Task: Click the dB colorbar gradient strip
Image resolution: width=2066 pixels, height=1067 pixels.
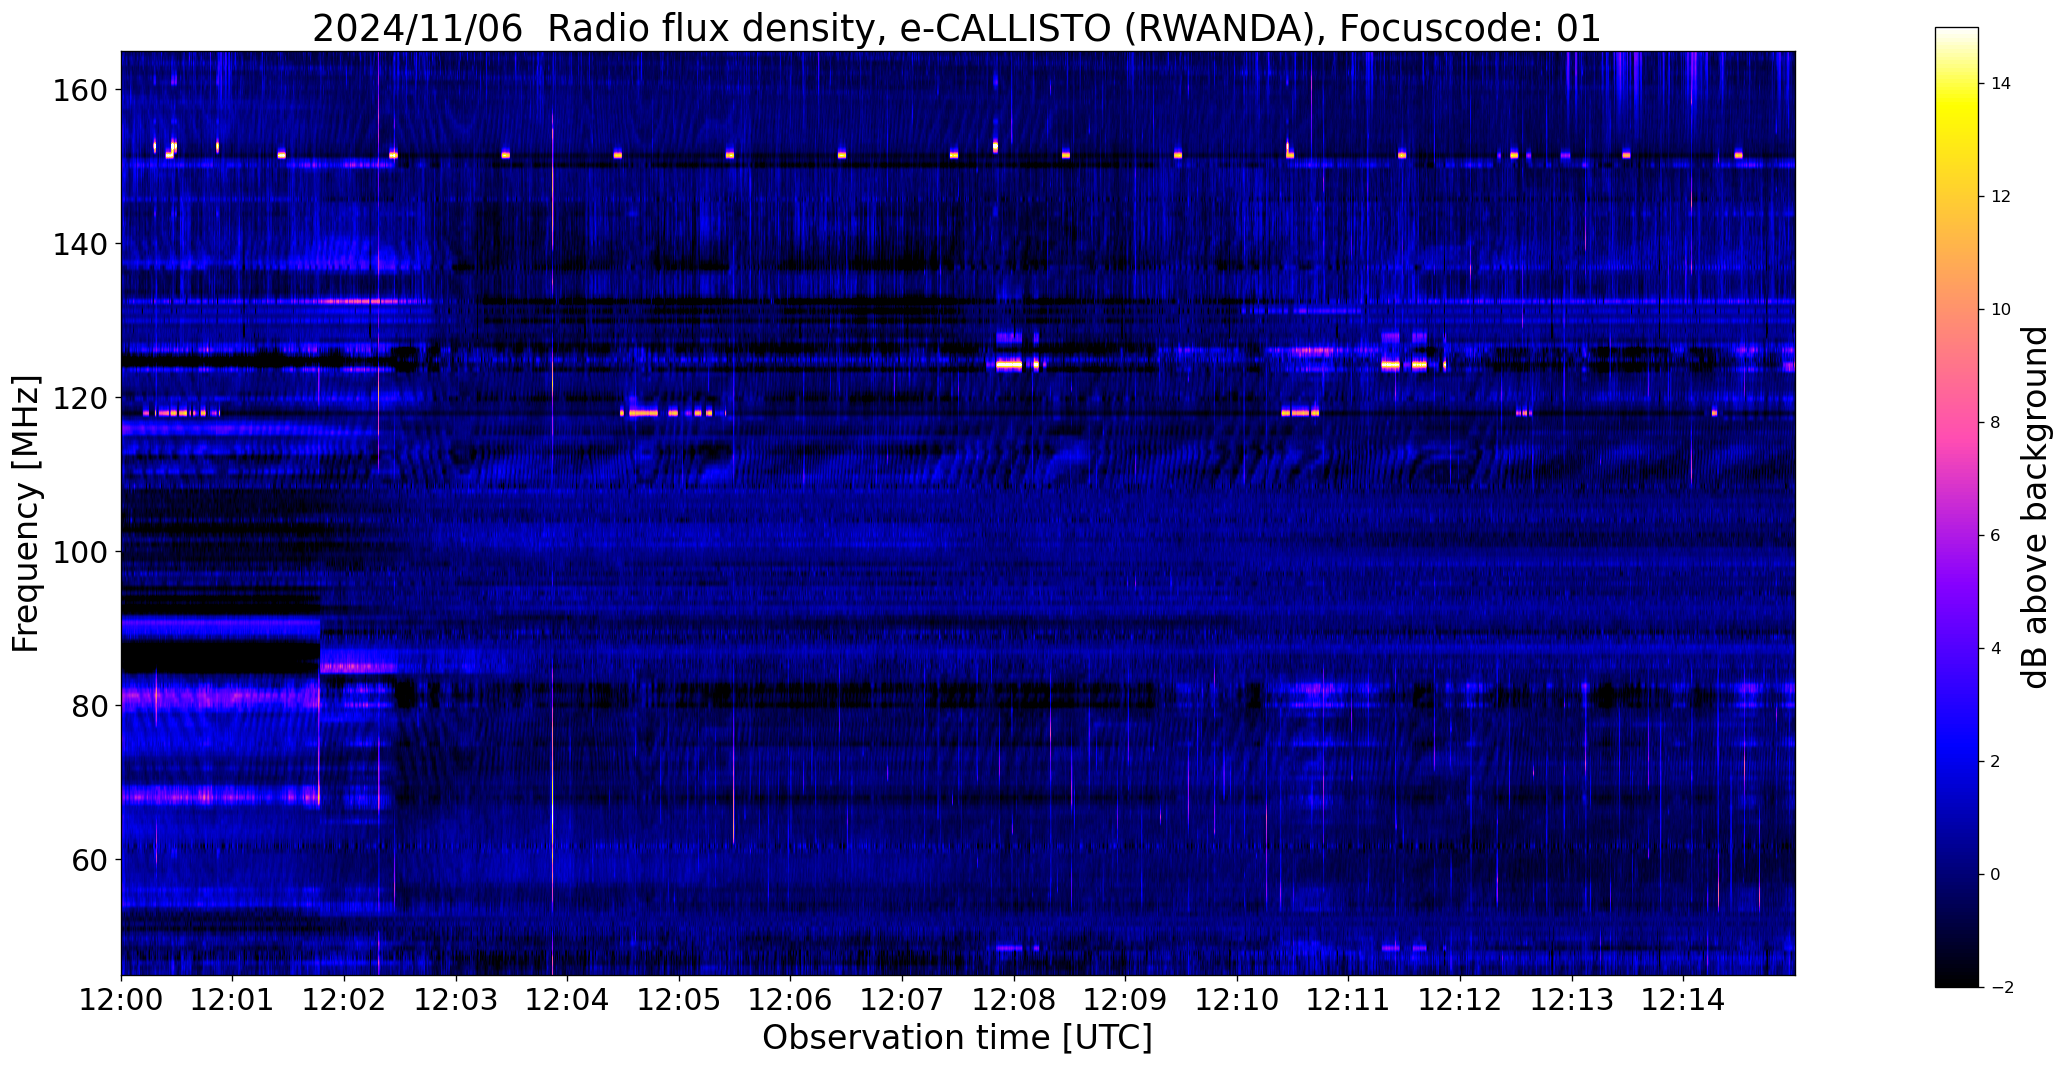Action: (1956, 507)
